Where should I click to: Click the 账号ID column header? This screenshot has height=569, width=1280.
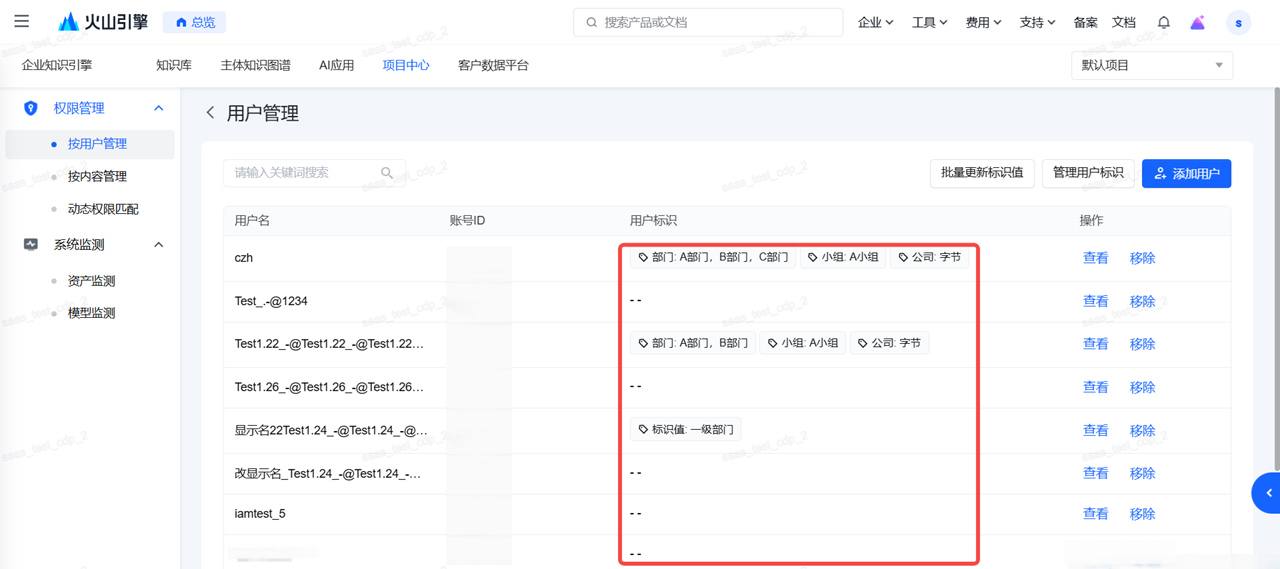[467, 220]
